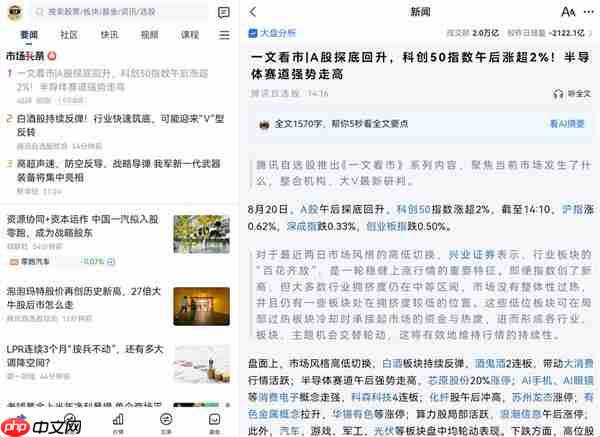
Task: Open the Aa font size setting
Action: [568, 12]
